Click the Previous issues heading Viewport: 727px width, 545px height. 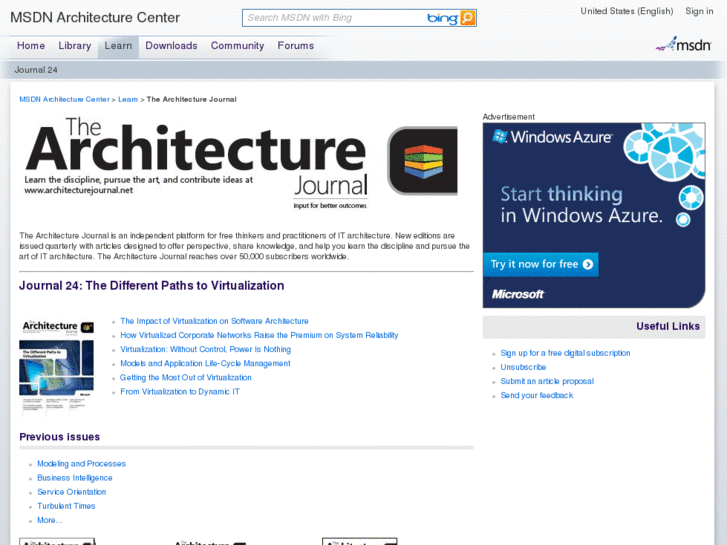pos(59,437)
